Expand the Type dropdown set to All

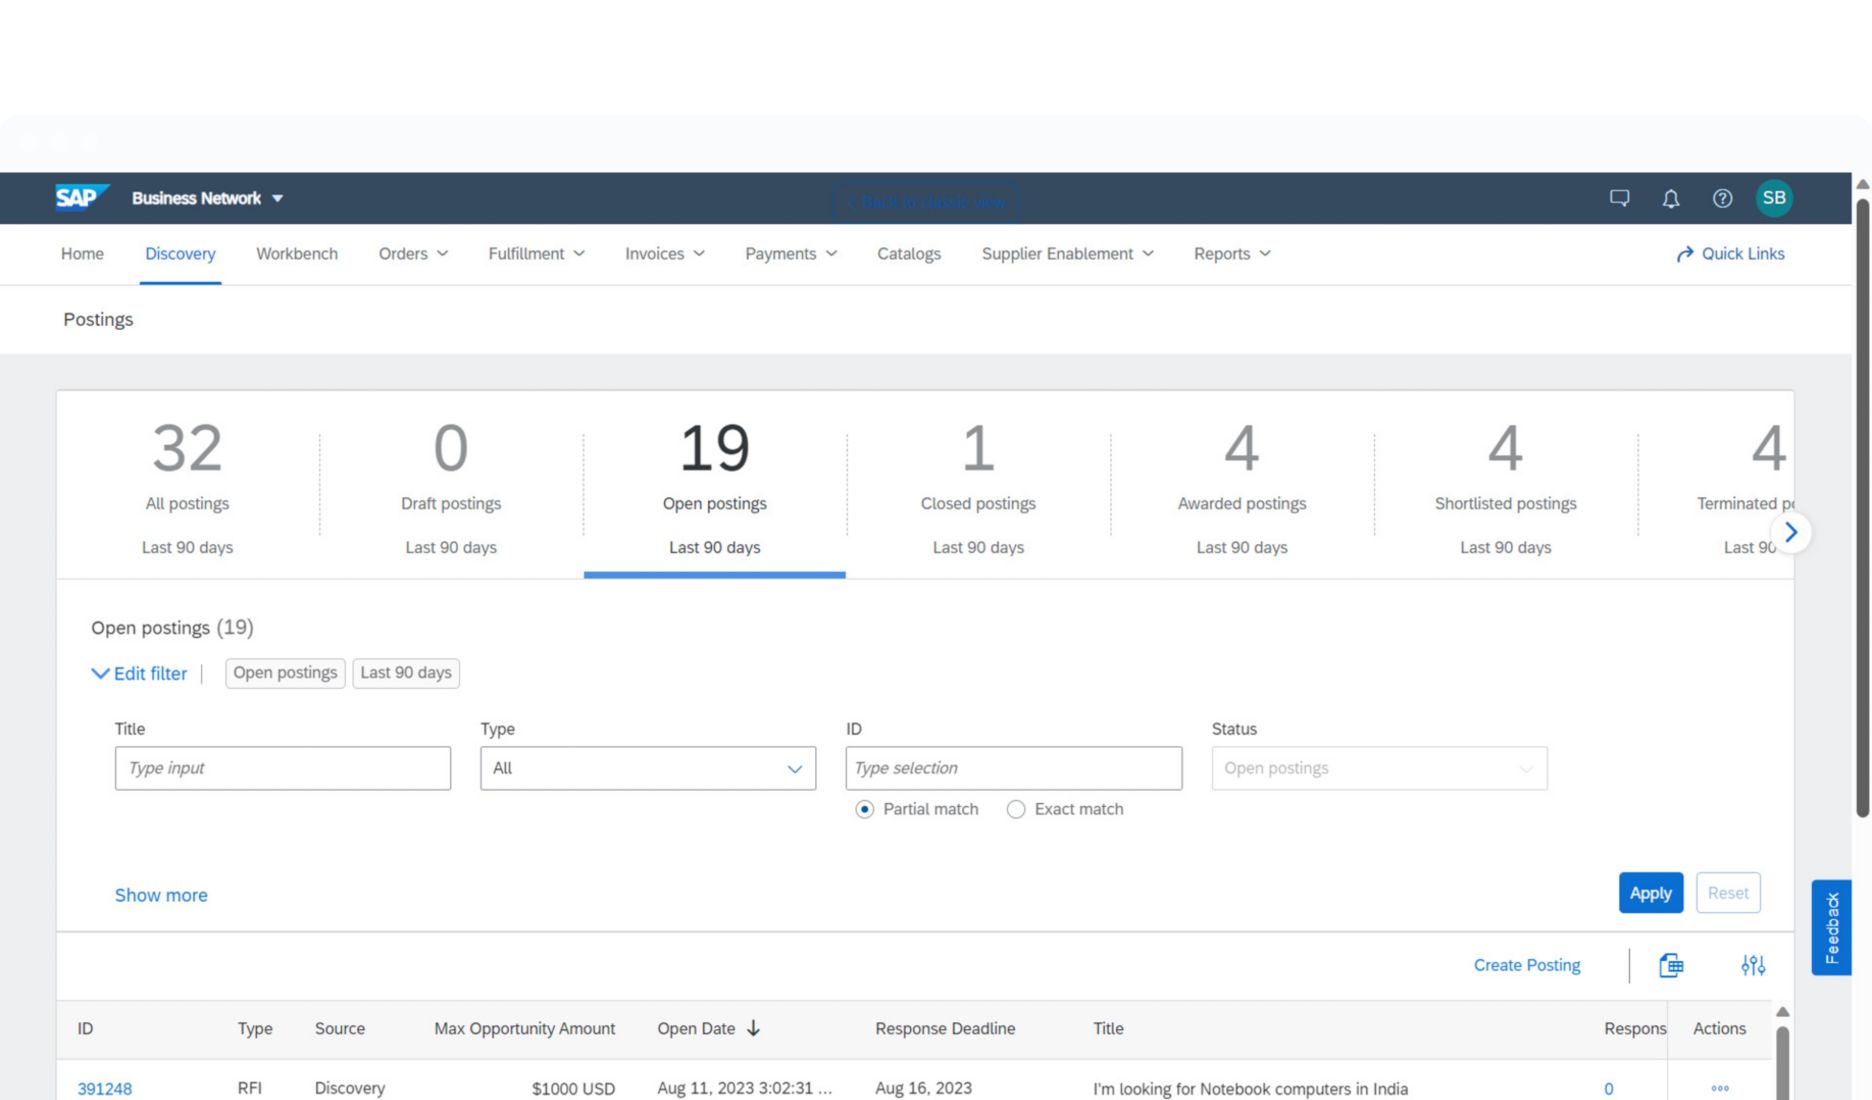(647, 768)
